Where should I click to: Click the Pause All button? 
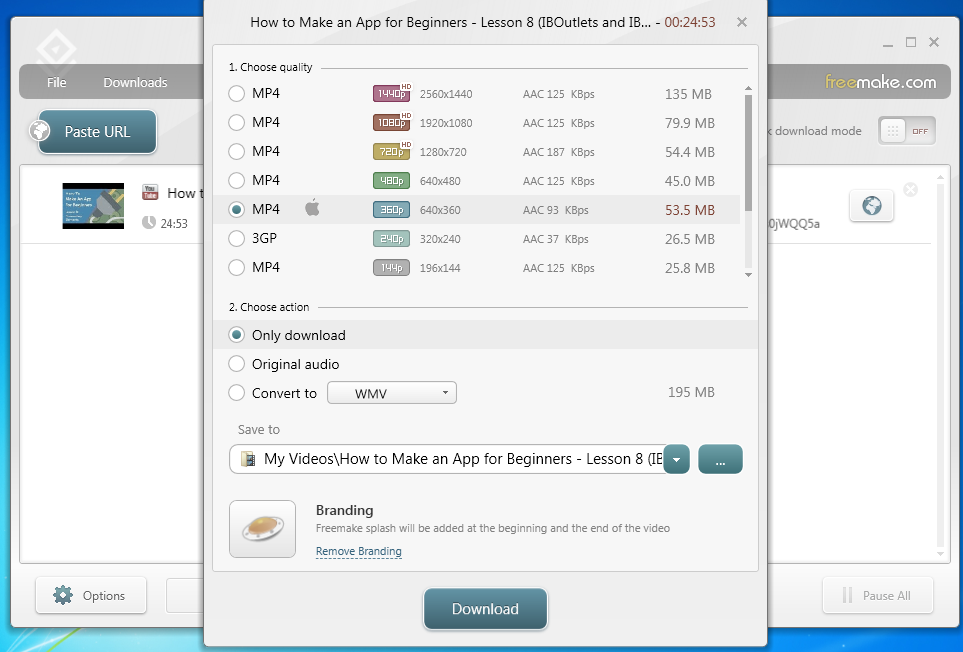pyautogui.click(x=878, y=595)
